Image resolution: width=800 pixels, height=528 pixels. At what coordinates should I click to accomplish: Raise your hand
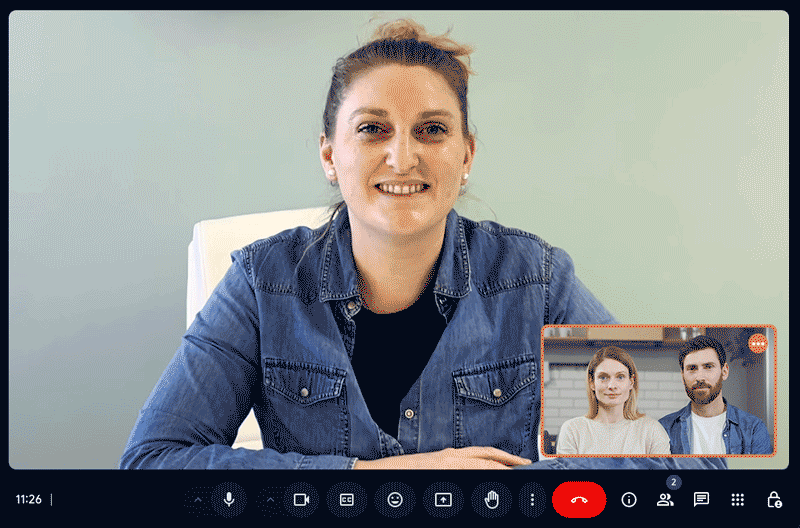pyautogui.click(x=491, y=499)
